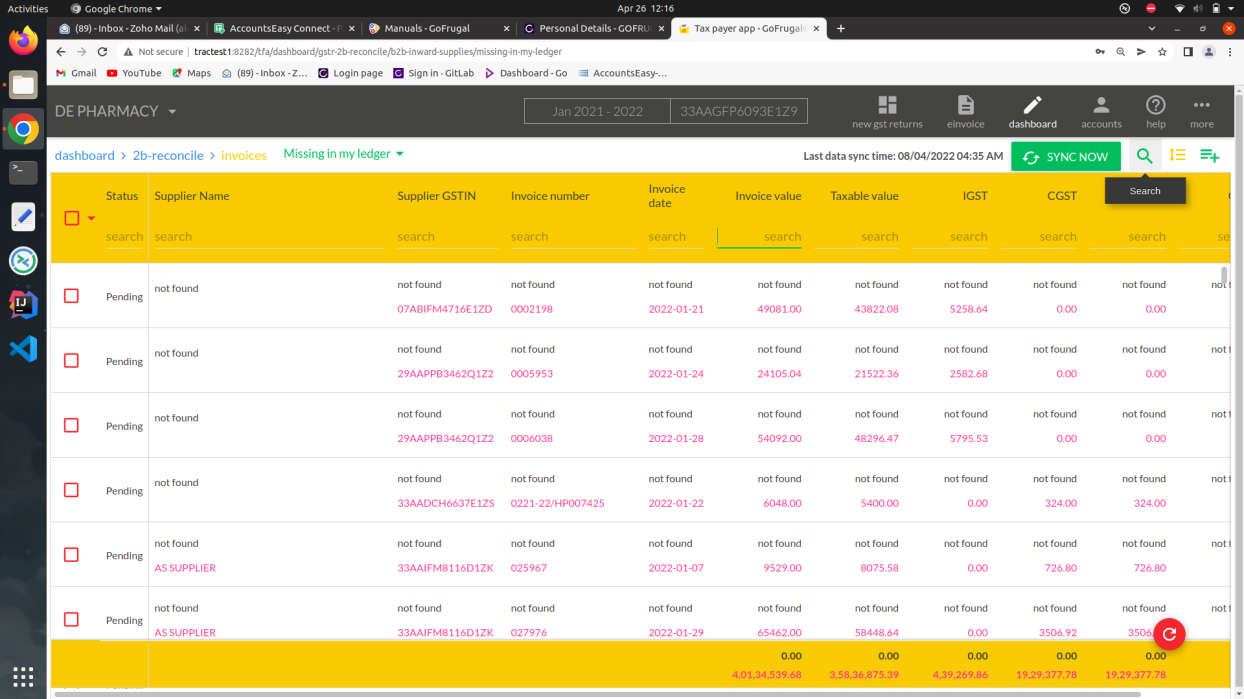Check the row for invoice 0006038

point(71,425)
